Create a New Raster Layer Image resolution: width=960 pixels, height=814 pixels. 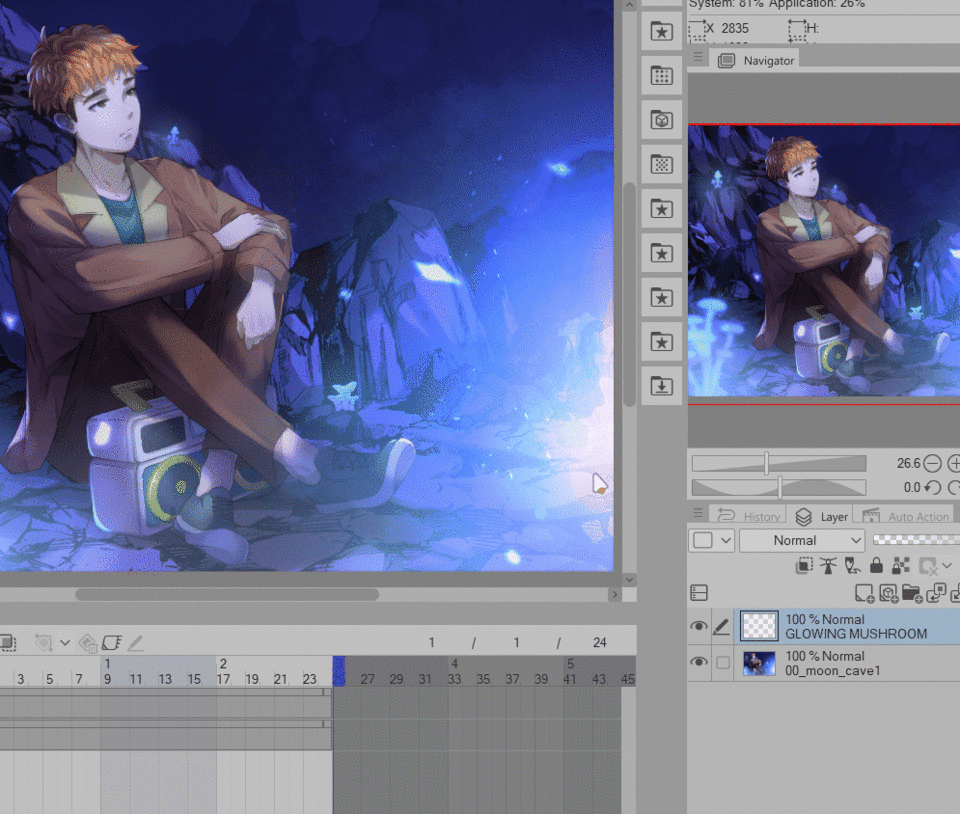pyautogui.click(x=864, y=593)
